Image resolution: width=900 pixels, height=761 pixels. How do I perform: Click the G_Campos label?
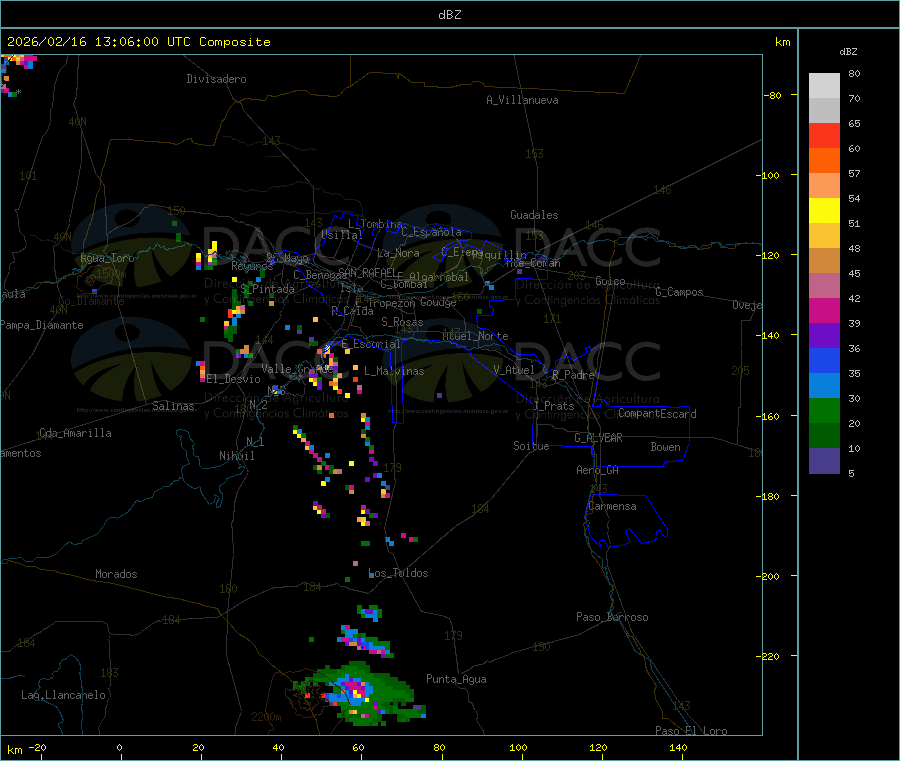tap(680, 292)
